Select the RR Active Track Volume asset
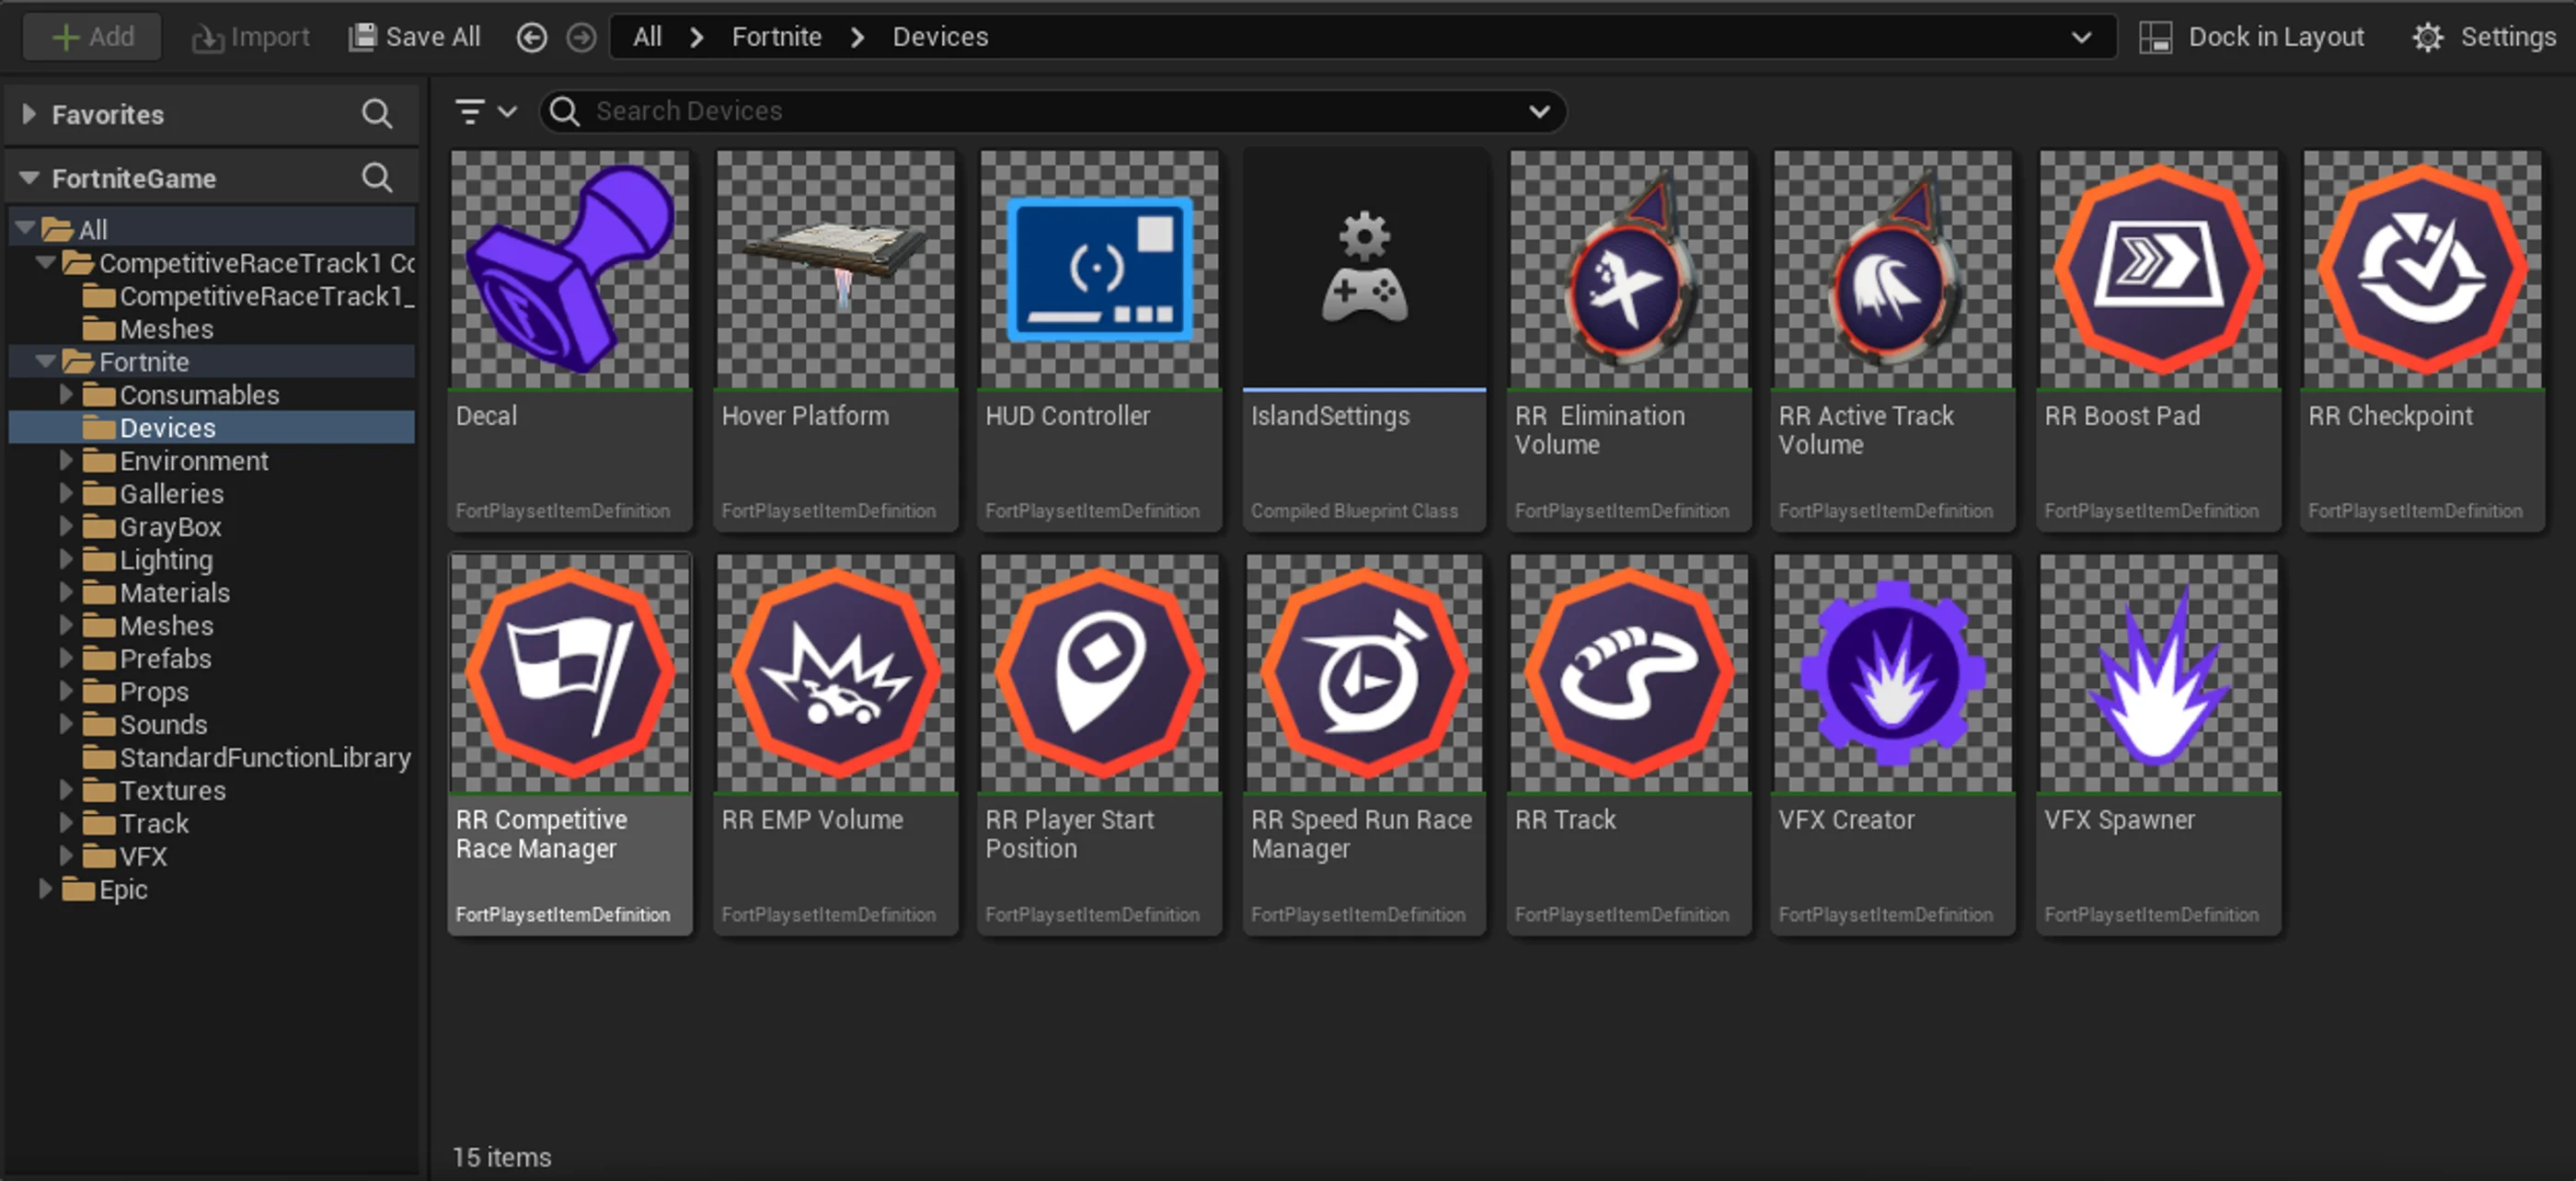The height and width of the screenshot is (1181, 2576). (1892, 340)
